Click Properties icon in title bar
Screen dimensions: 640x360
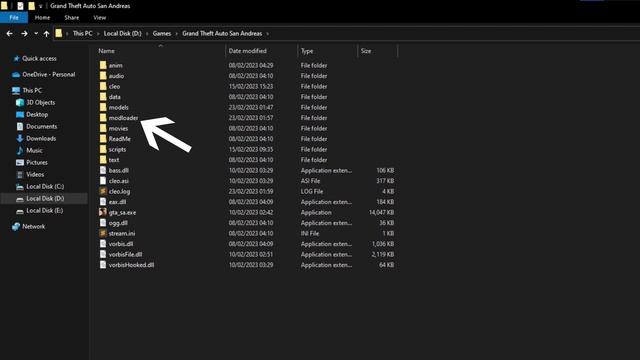[20, 6]
